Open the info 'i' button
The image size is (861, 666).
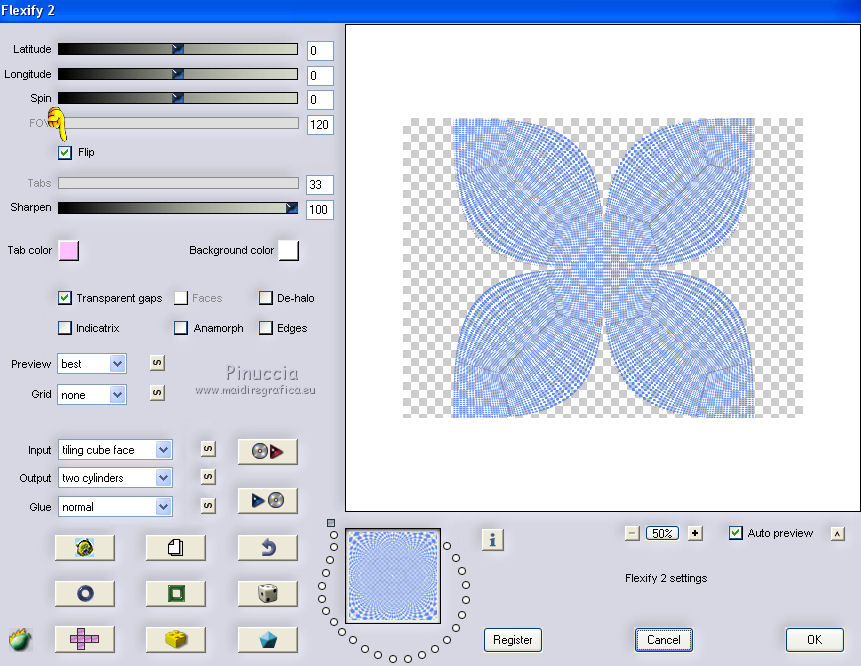click(x=493, y=540)
